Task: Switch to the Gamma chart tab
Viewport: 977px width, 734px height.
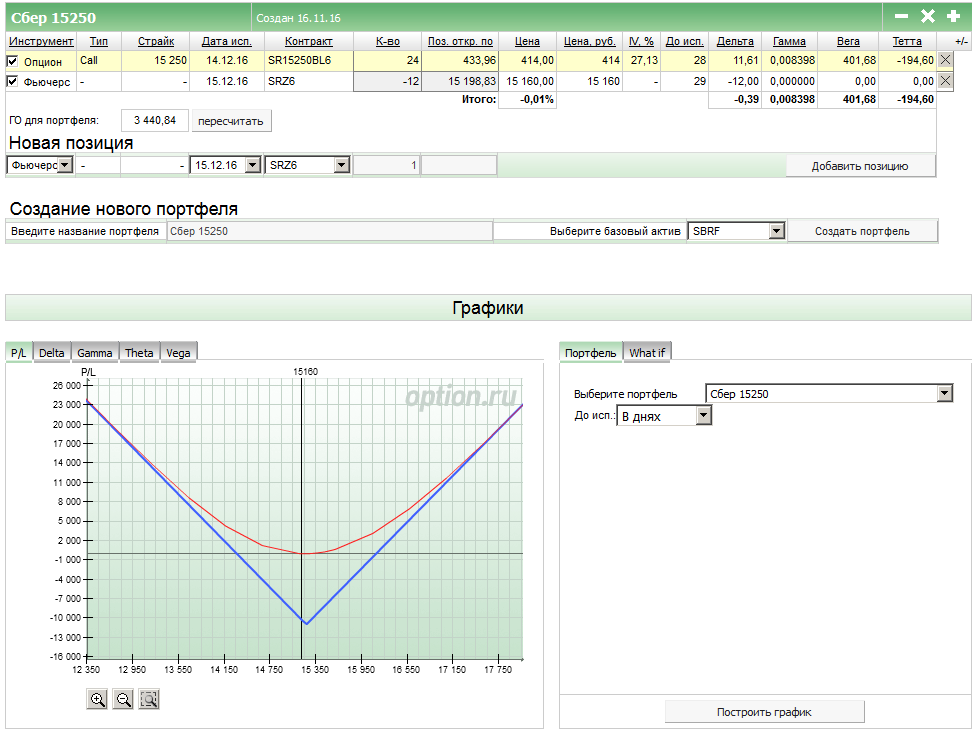Action: click(95, 352)
